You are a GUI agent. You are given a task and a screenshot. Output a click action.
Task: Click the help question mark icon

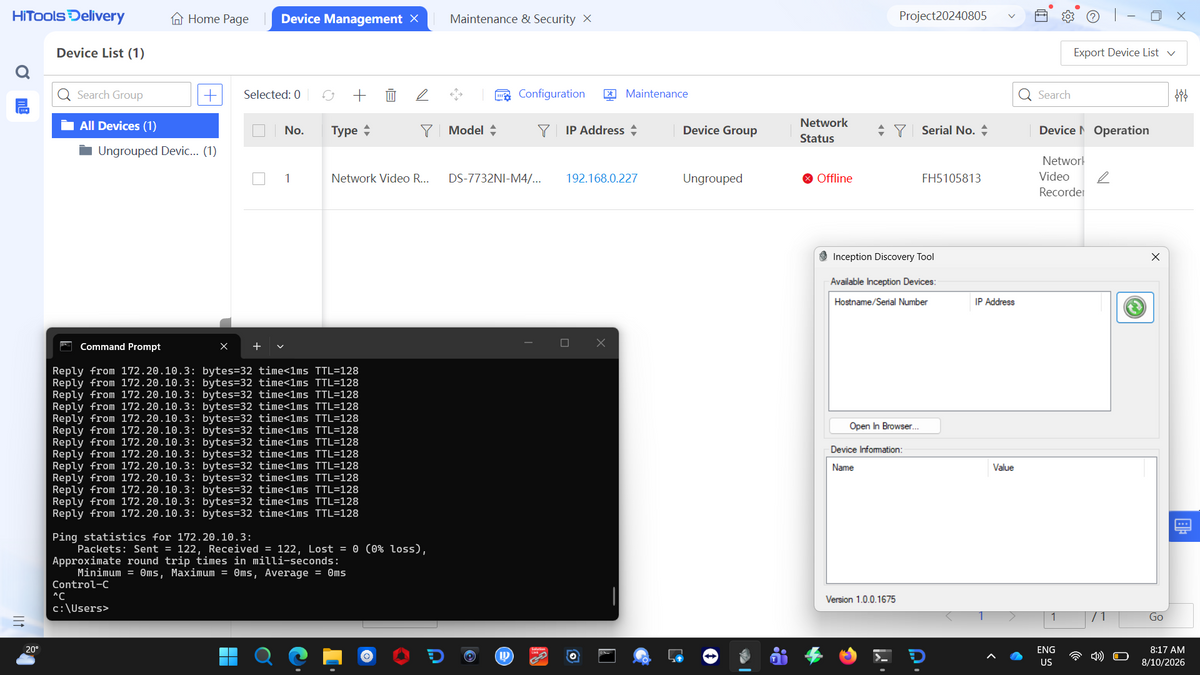1093,17
